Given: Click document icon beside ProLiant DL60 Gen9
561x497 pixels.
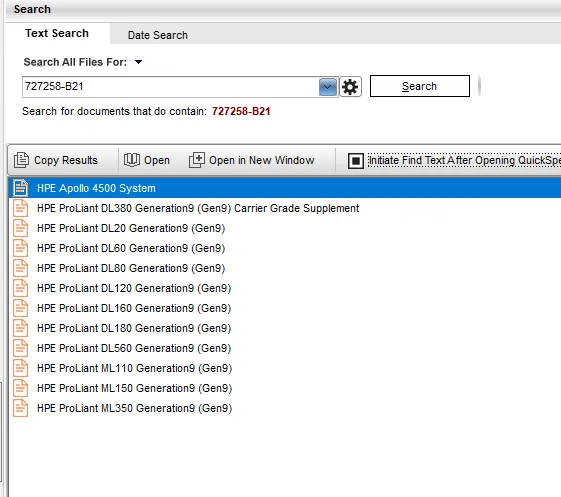Looking at the screenshot, I should pos(20,248).
